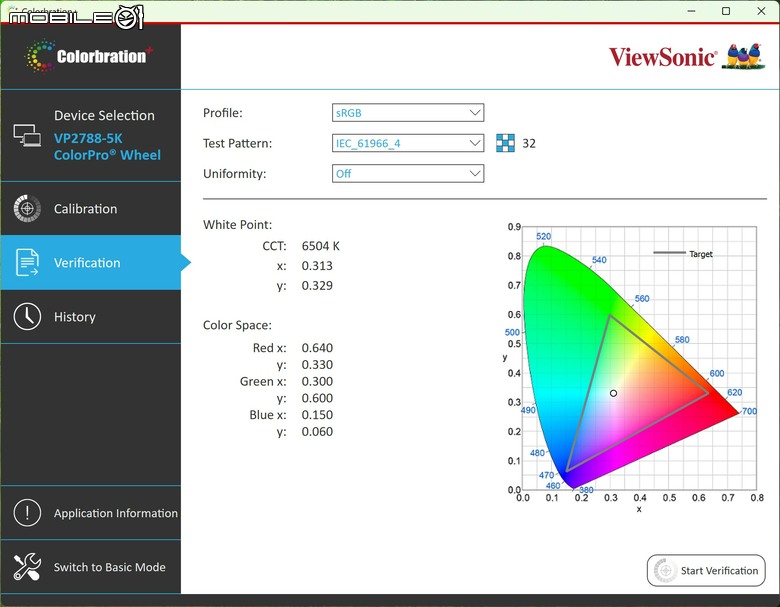Open Device Selection heading

104,115
